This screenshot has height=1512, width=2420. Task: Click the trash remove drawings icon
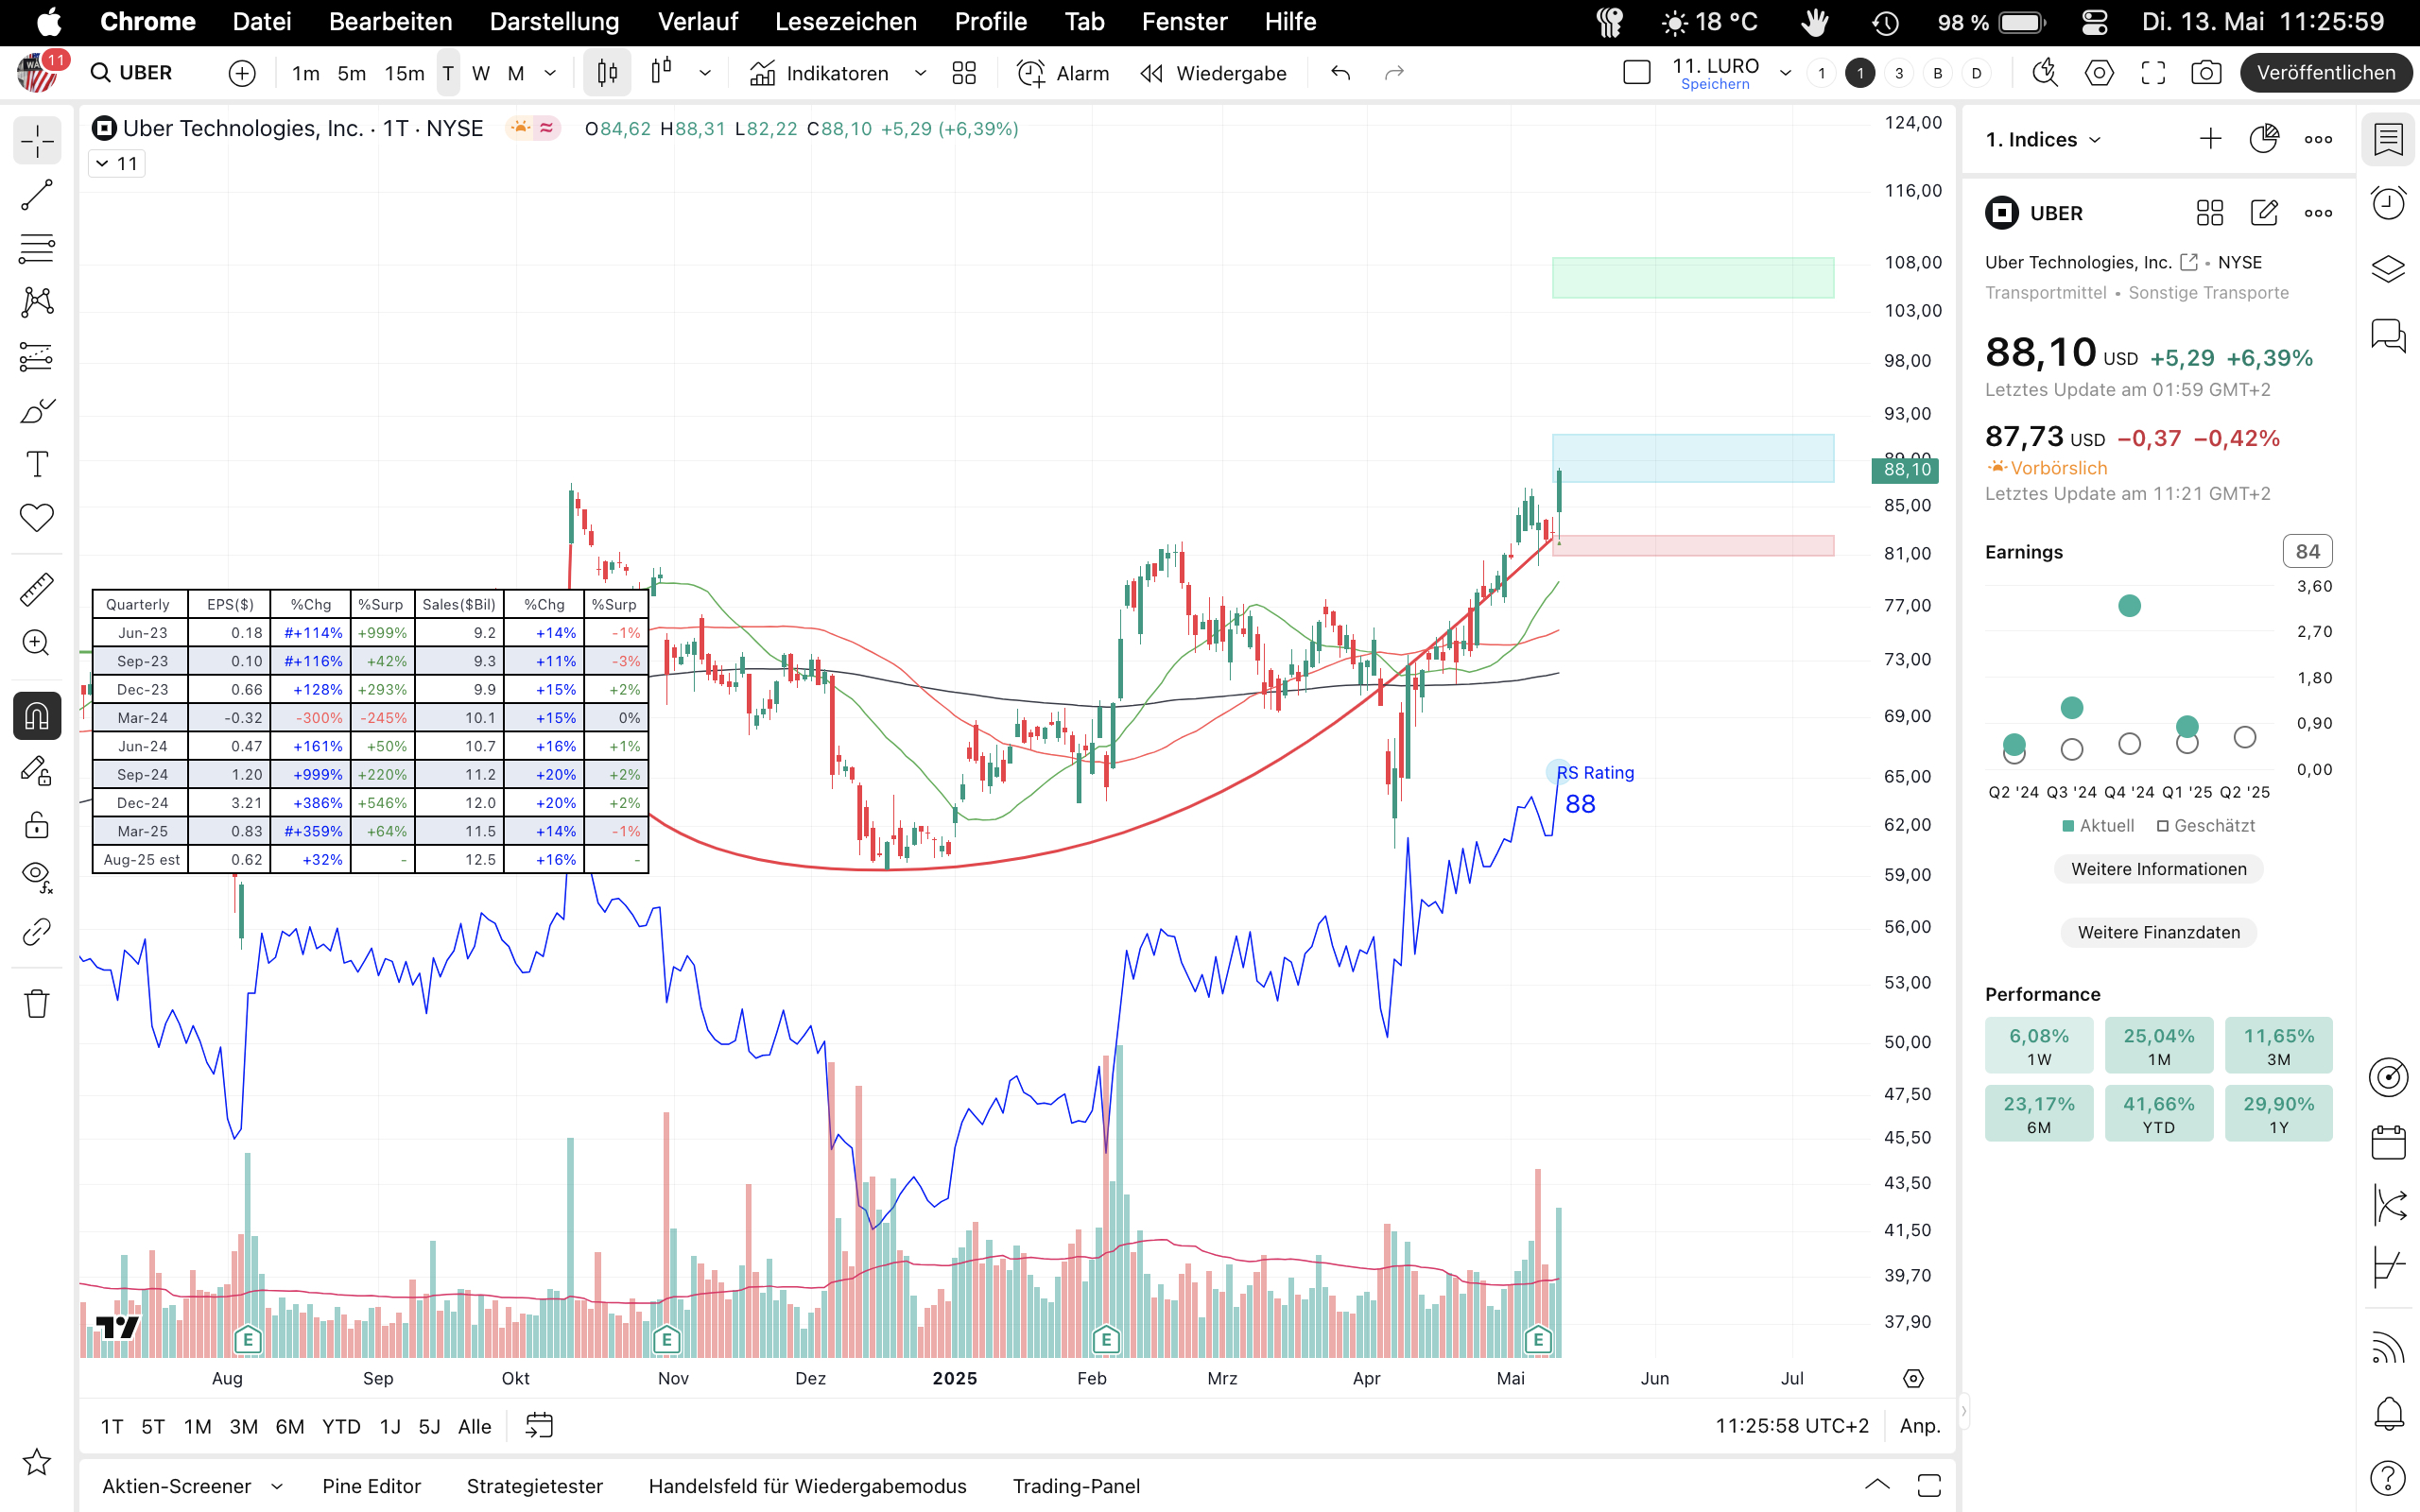37,1003
